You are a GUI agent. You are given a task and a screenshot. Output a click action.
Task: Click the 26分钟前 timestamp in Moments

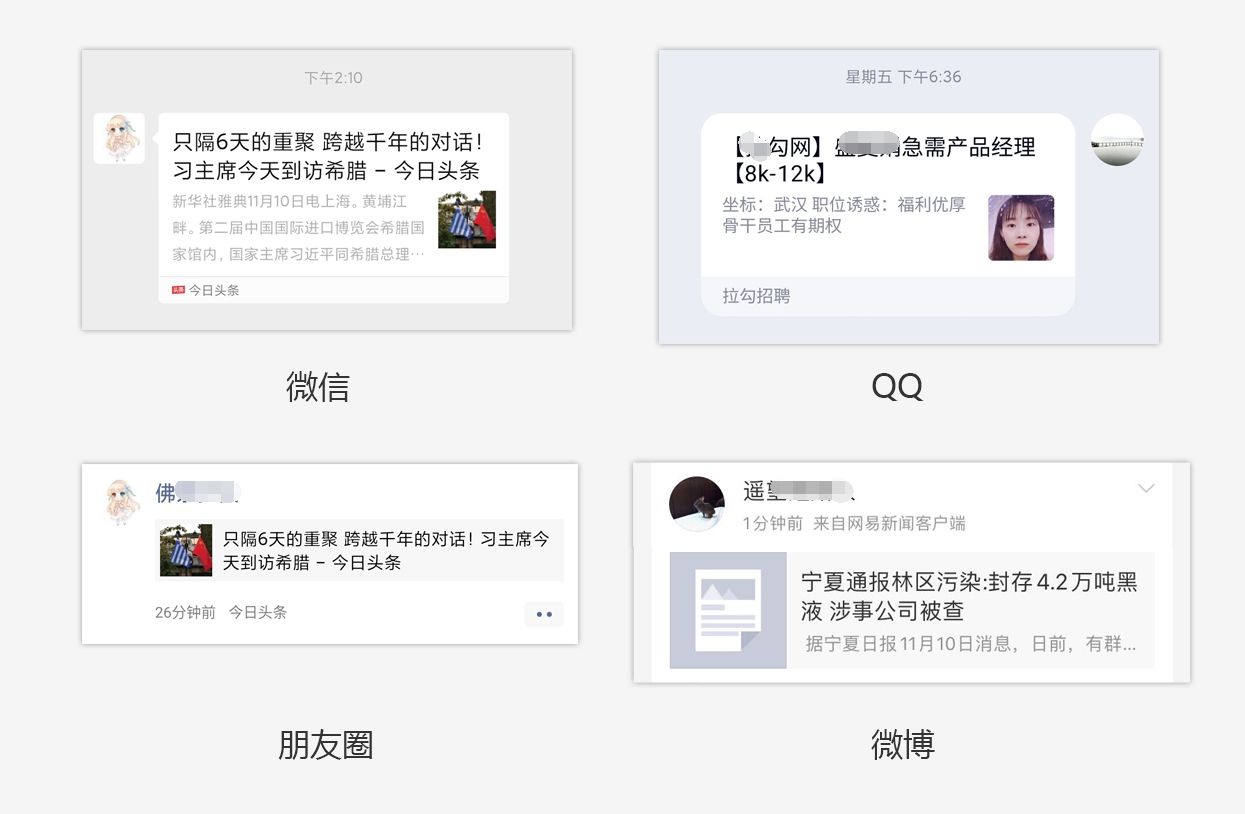185,612
